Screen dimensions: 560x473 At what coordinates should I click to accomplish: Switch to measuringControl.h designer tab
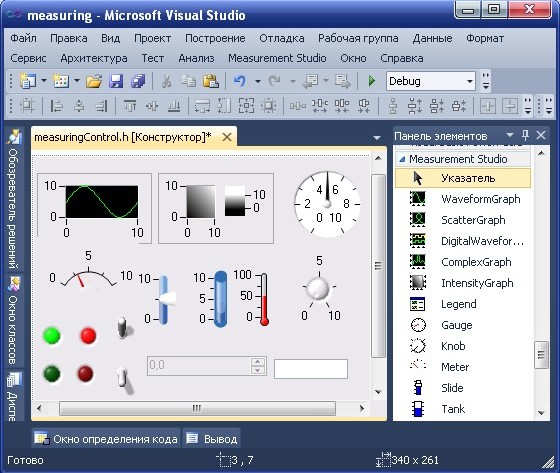coord(123,137)
